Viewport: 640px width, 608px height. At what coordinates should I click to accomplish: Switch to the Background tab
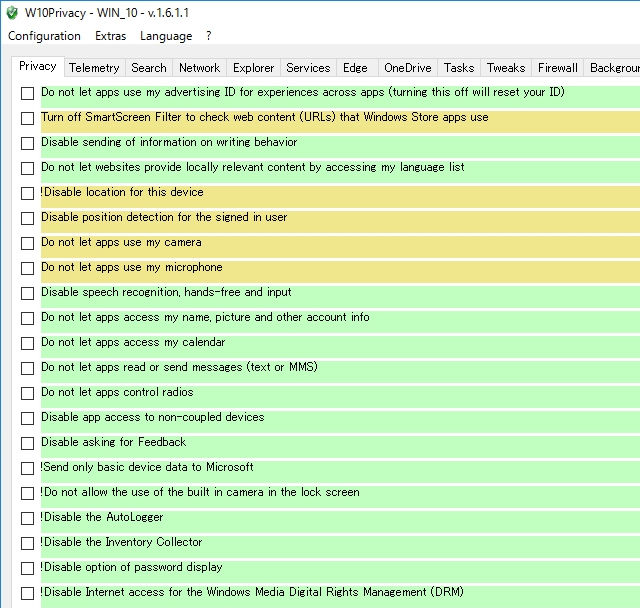tap(614, 68)
